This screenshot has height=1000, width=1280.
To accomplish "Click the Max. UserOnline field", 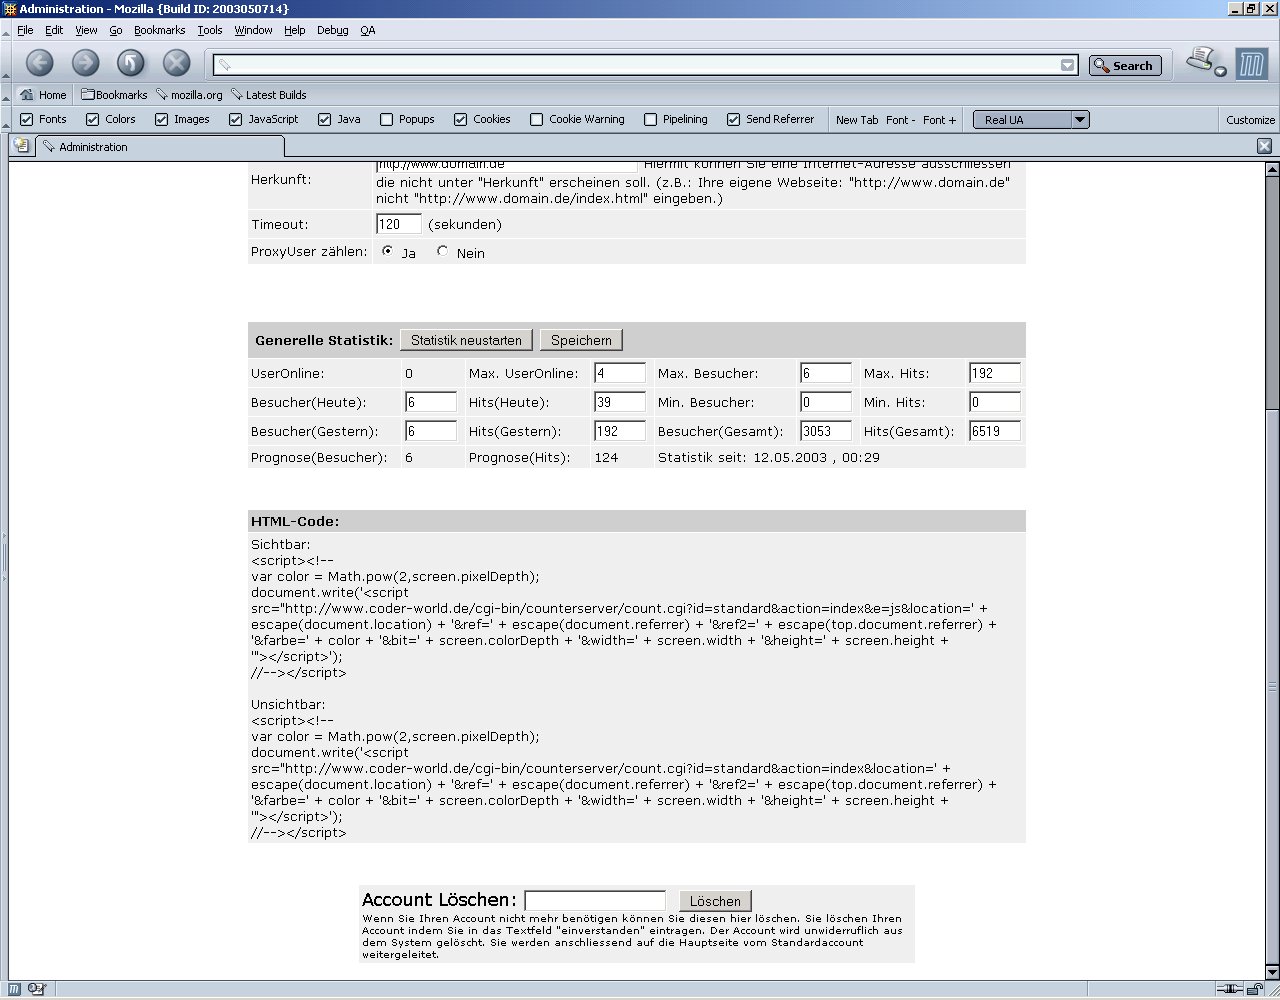I will [620, 373].
